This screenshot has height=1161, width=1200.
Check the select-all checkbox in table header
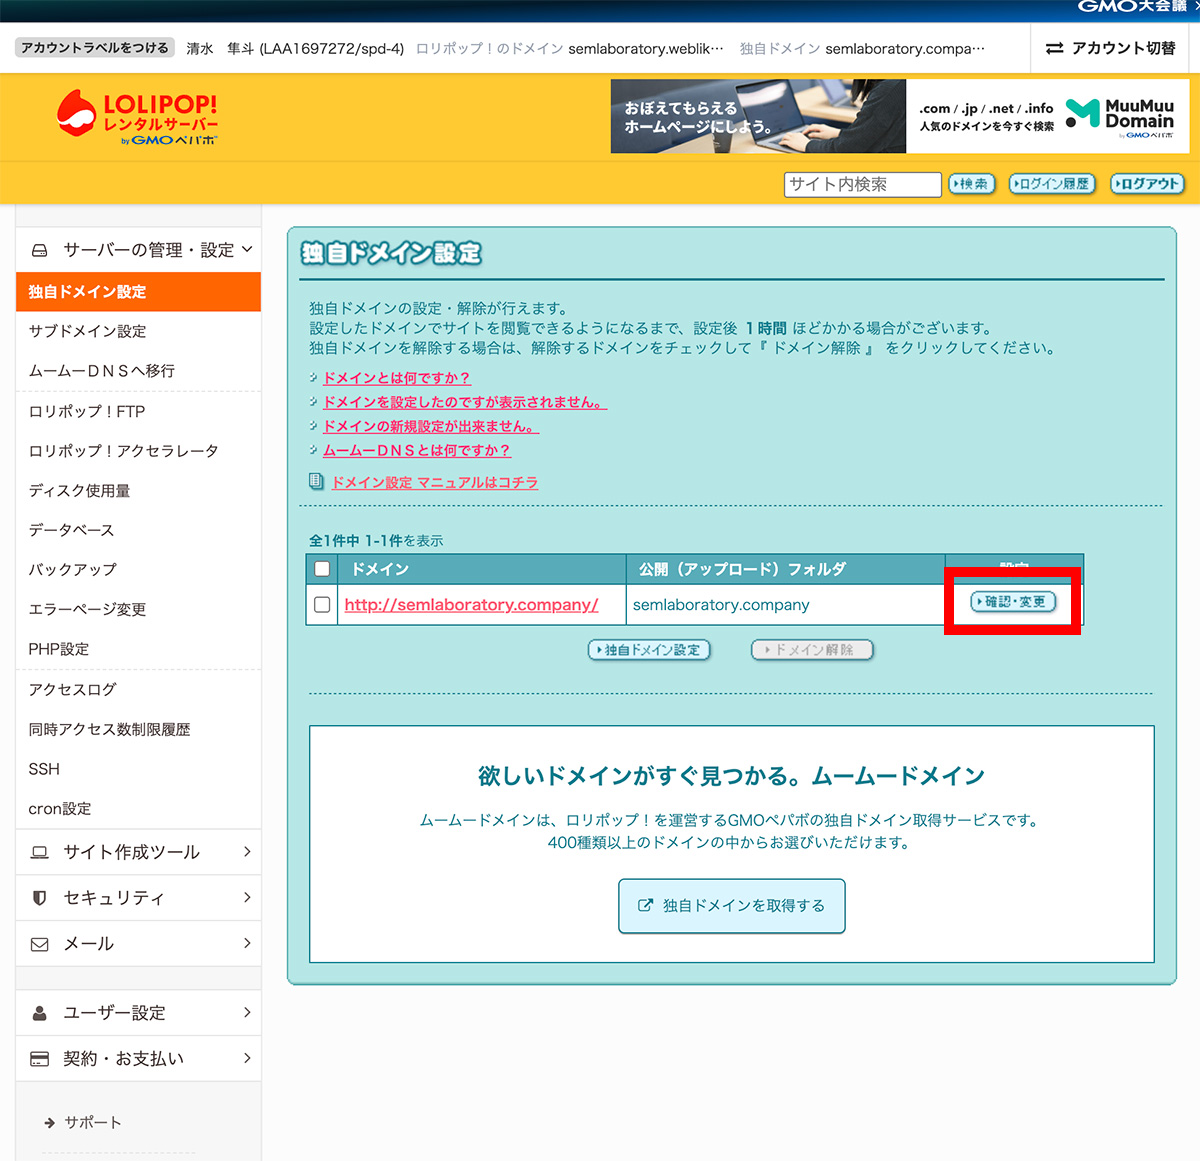[x=321, y=568]
